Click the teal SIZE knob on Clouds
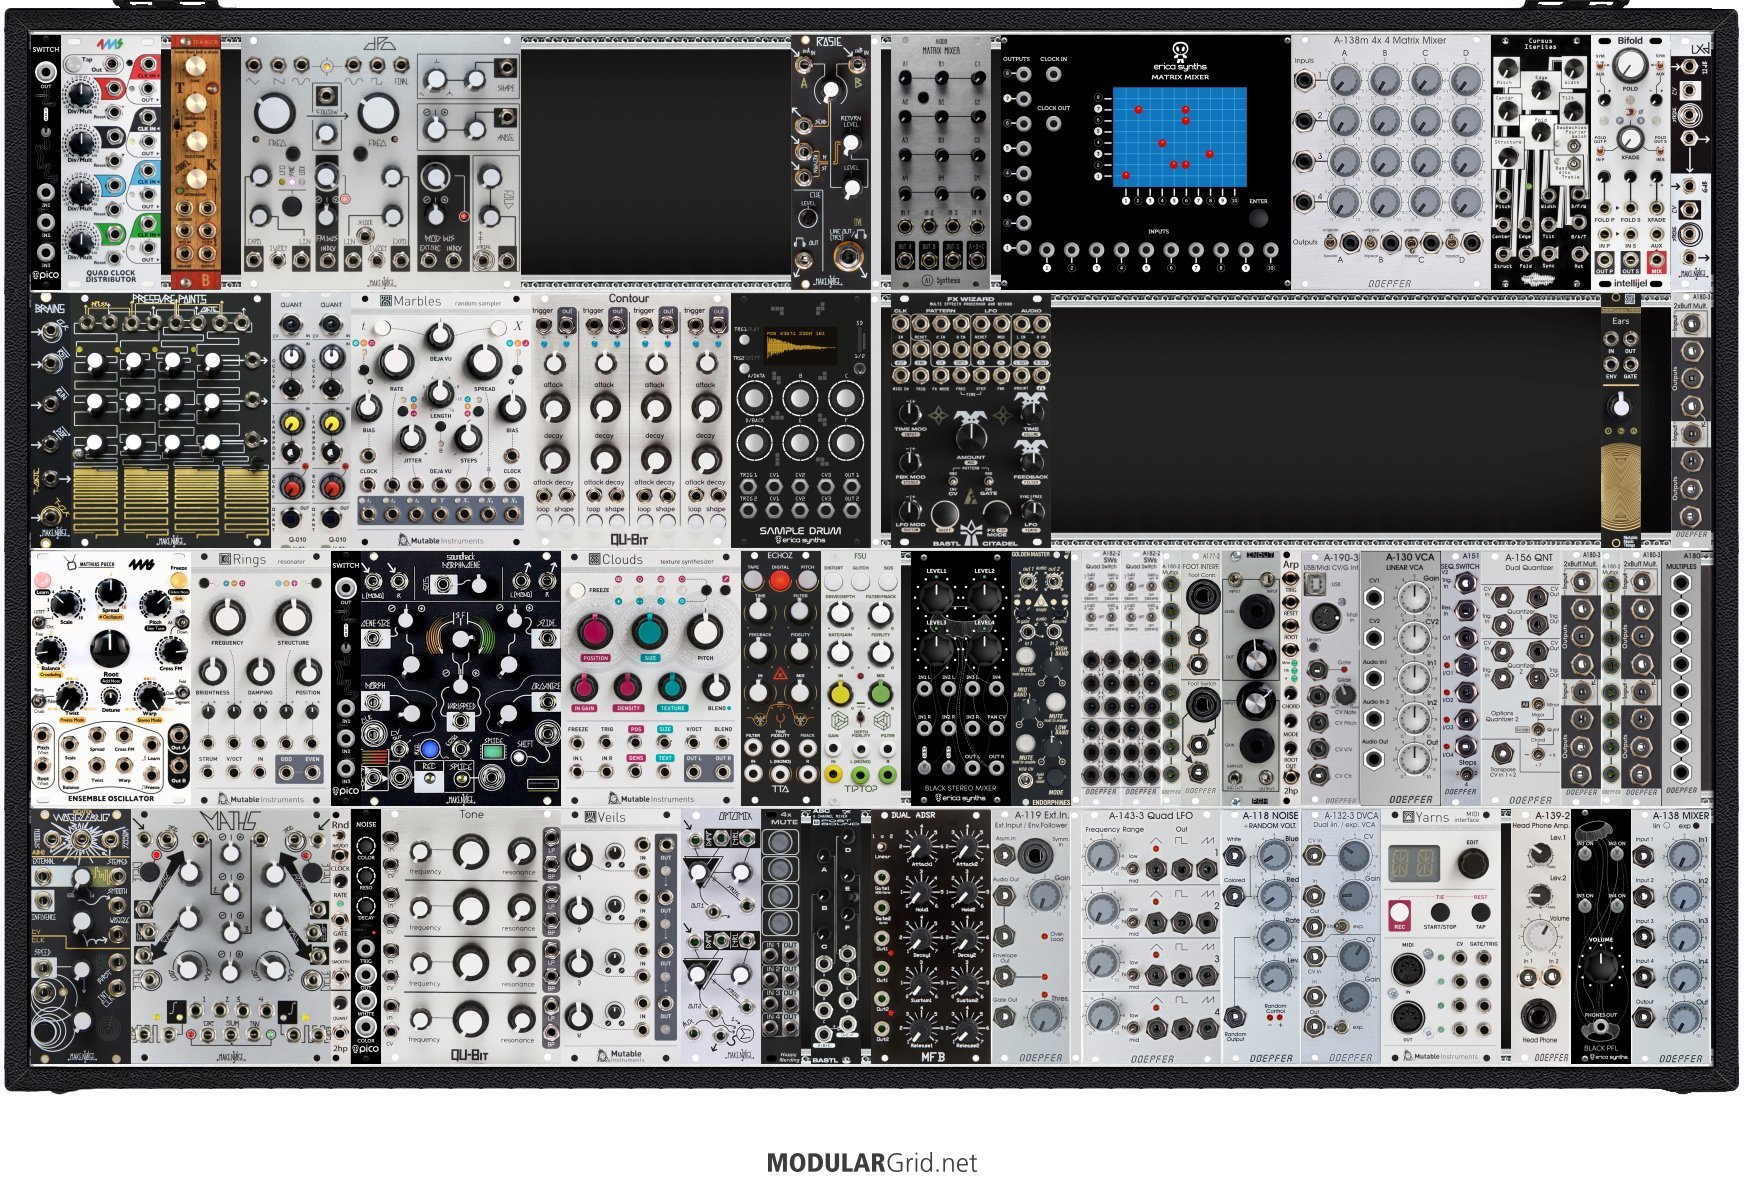Screen dimensions: 1746x1184 (x=650, y=632)
